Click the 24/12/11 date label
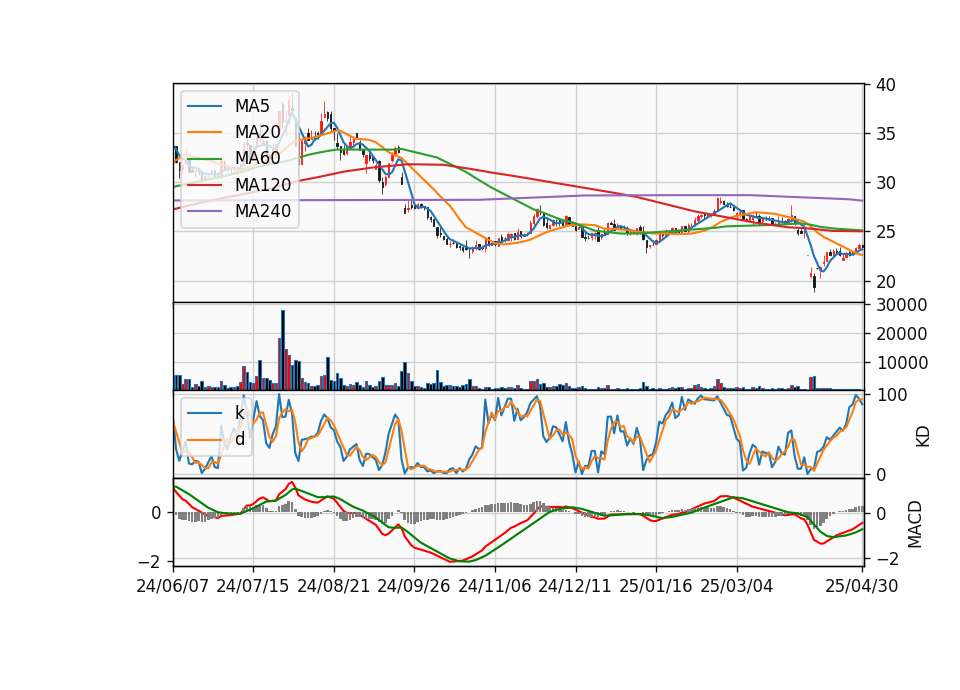This screenshot has height=690, width=960. pos(575,586)
